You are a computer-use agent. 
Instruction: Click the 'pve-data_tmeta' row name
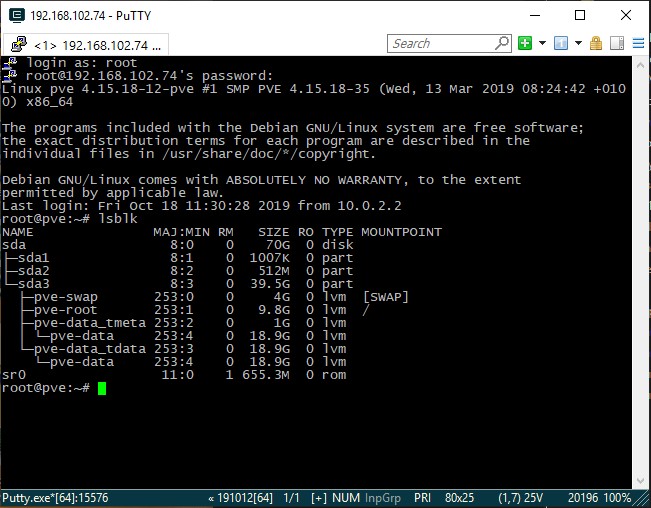(x=90, y=323)
